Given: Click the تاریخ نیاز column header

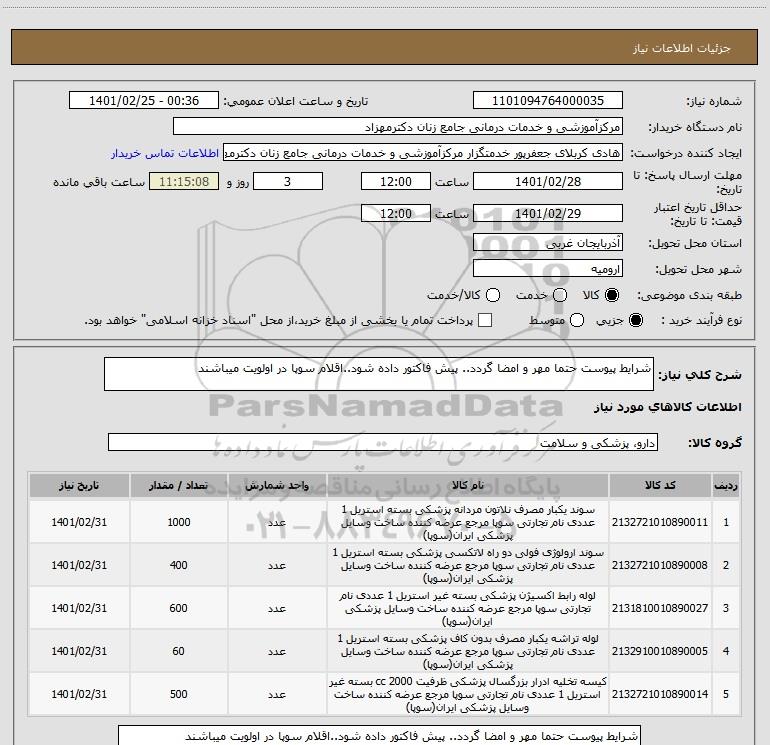Looking at the screenshot, I should click(79, 486).
